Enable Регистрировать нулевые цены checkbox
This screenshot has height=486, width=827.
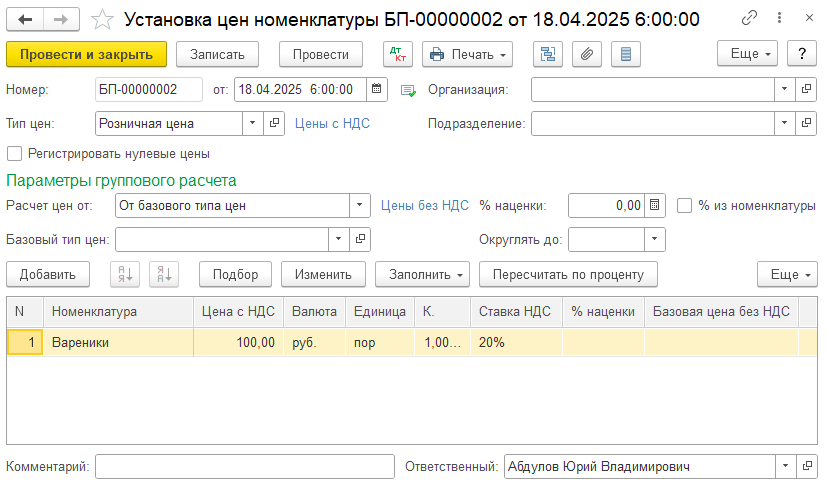pyautogui.click(x=14, y=154)
